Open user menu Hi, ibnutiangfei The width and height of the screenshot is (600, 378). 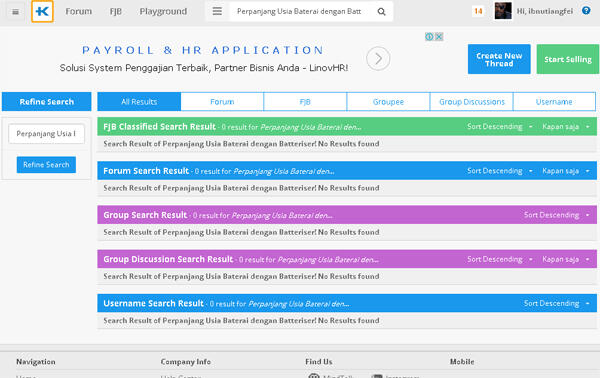(x=545, y=11)
